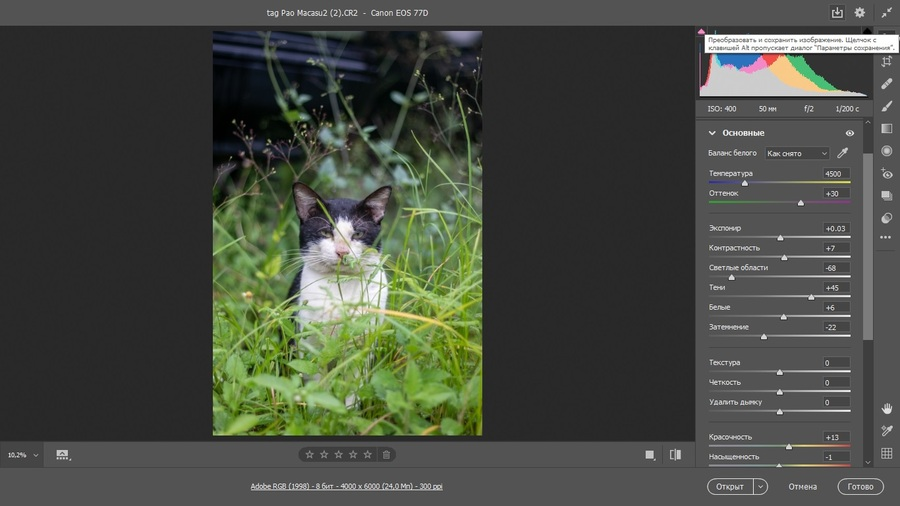
Task: Click the trash delete icon
Action: click(x=386, y=454)
